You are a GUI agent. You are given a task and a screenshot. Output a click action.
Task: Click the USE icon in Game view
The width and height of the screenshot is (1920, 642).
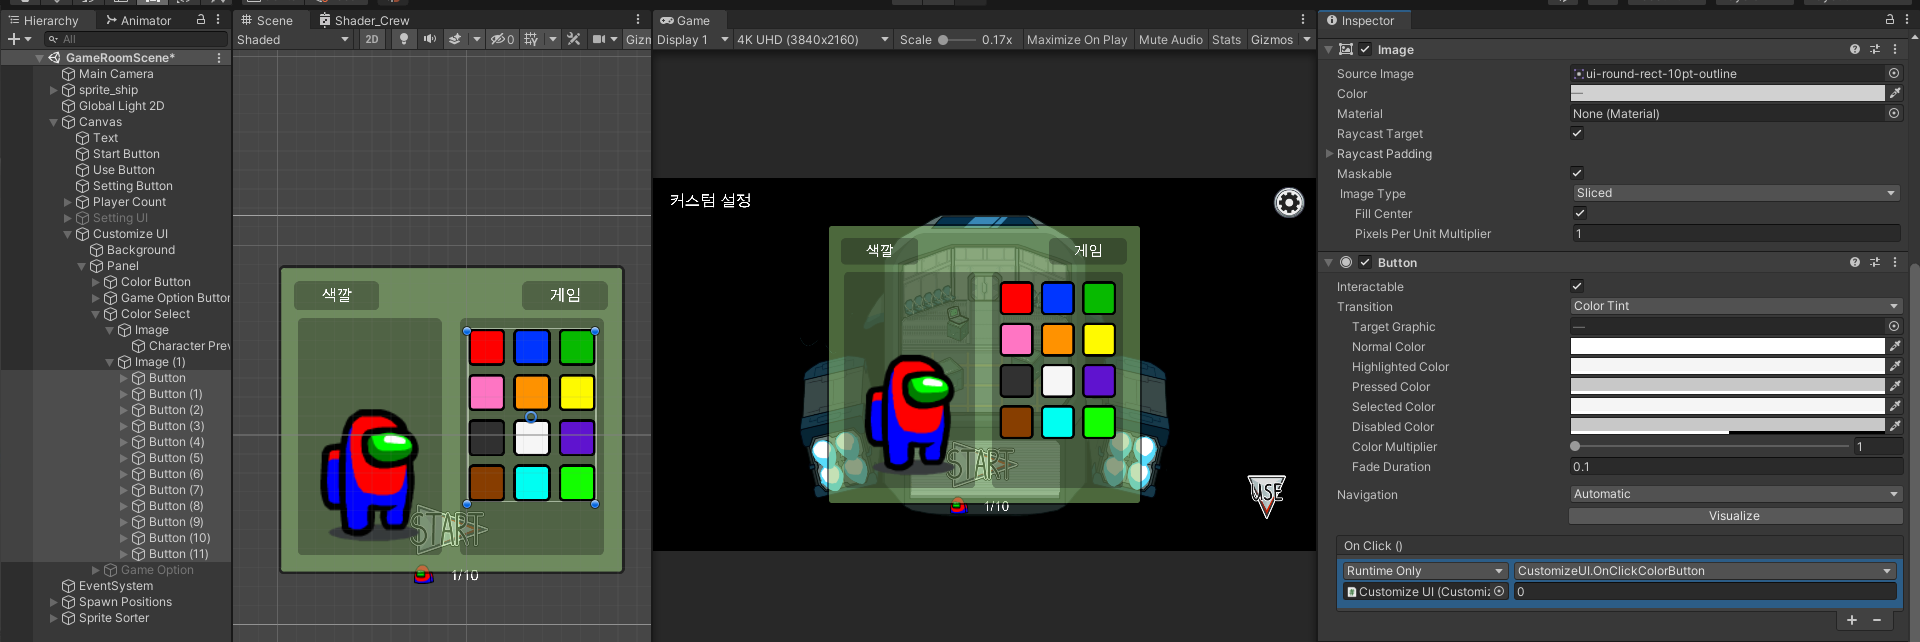(x=1266, y=496)
